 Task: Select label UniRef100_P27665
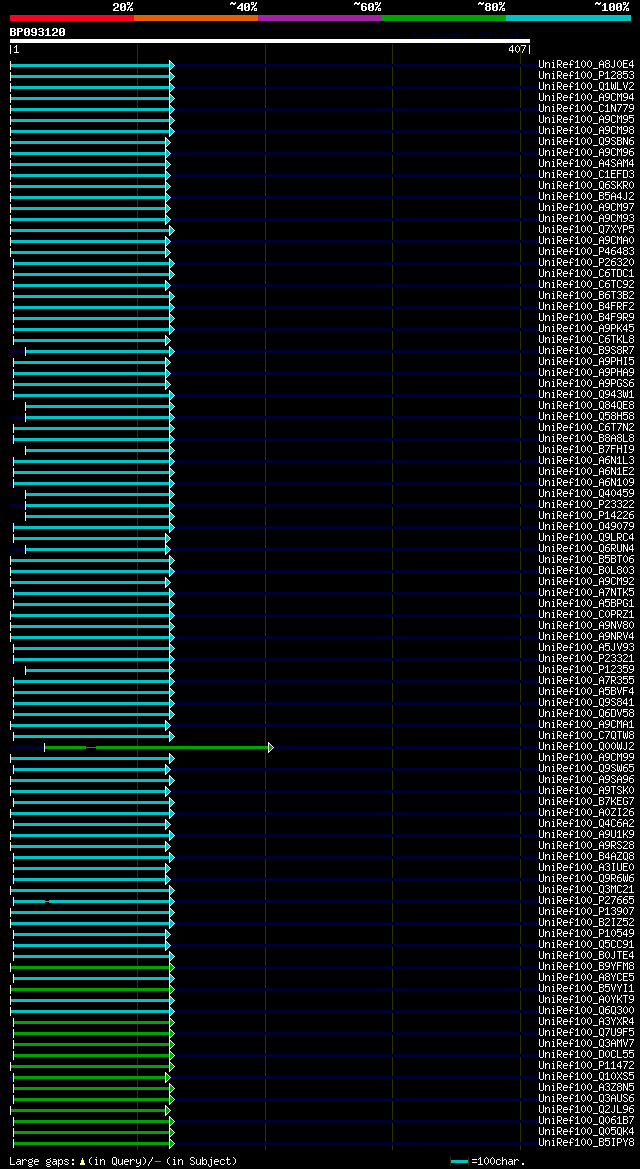[586, 901]
